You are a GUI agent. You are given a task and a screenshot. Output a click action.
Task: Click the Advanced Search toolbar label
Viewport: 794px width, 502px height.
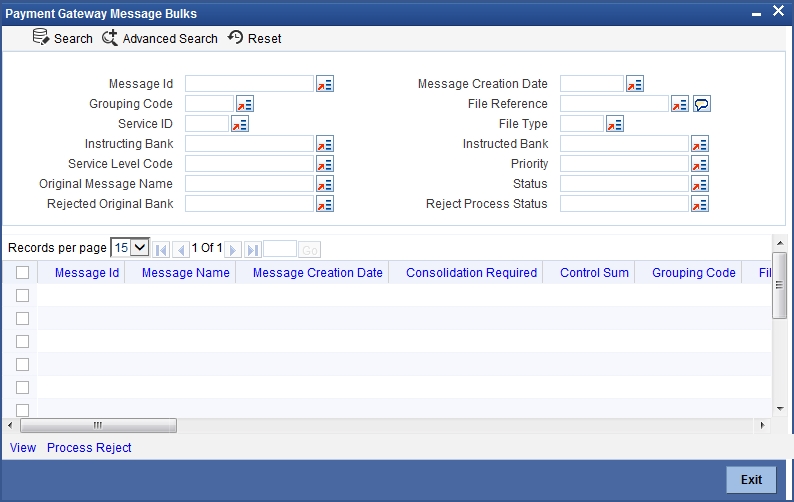click(x=170, y=38)
